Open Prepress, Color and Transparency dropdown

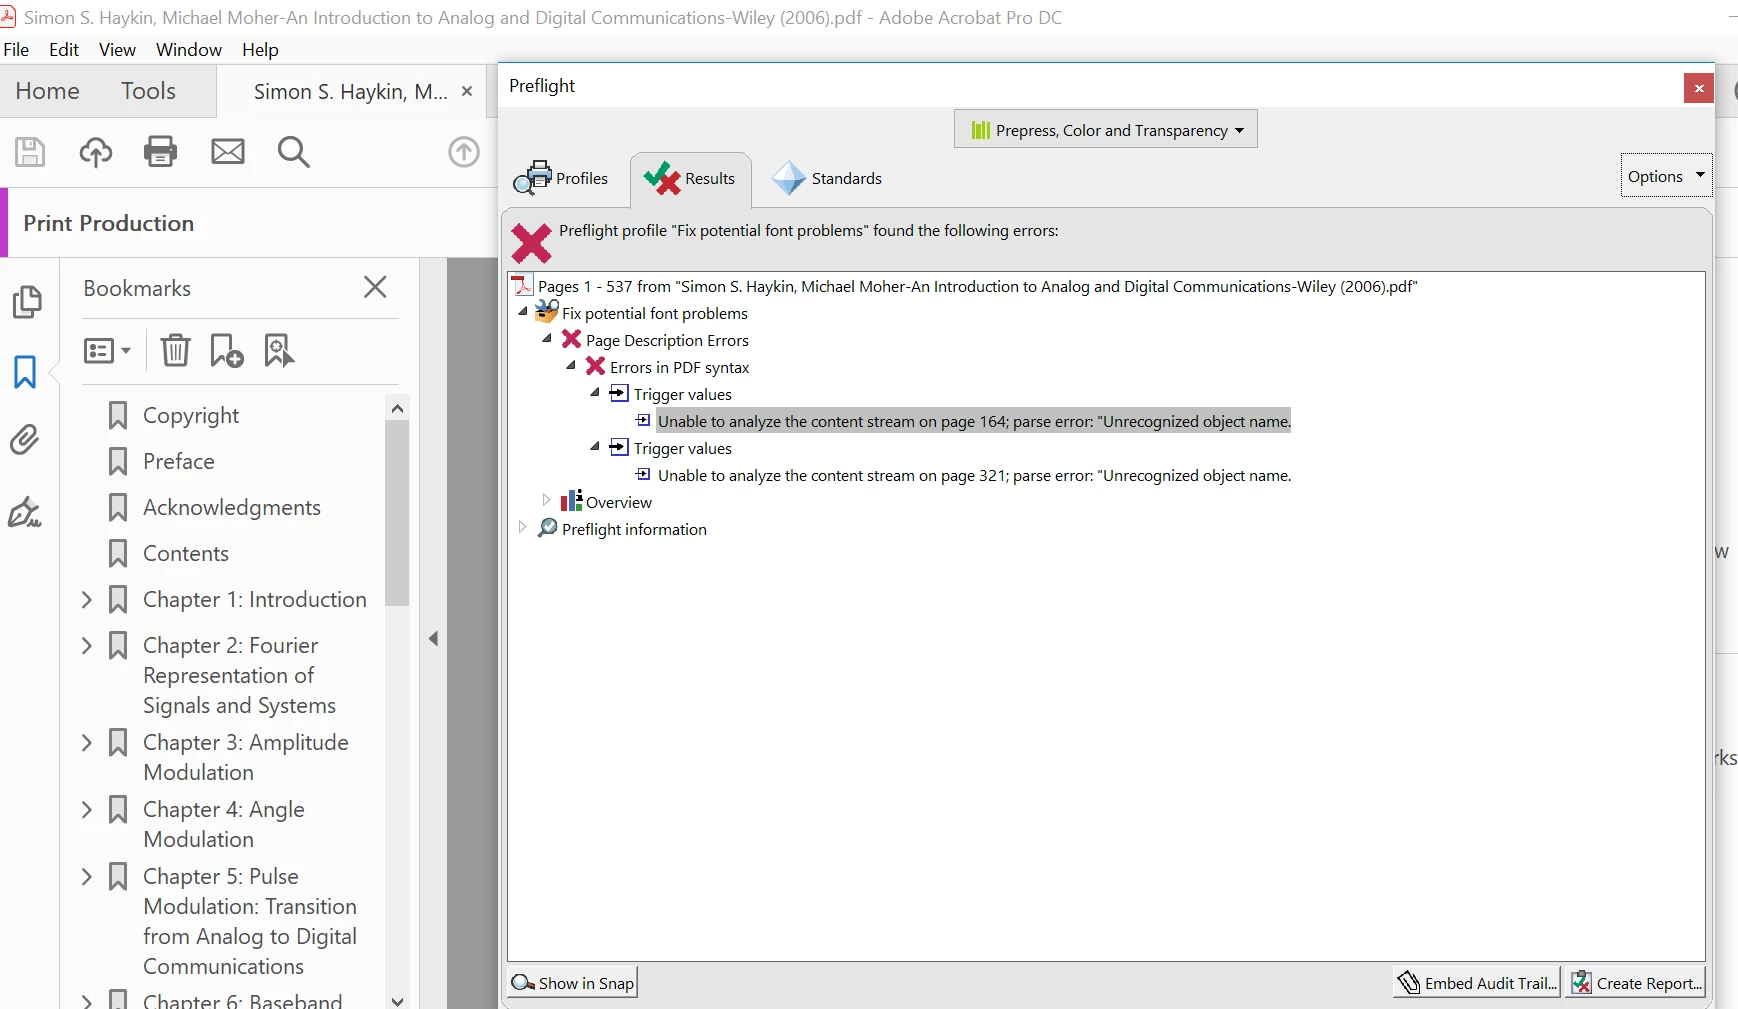1106,130
